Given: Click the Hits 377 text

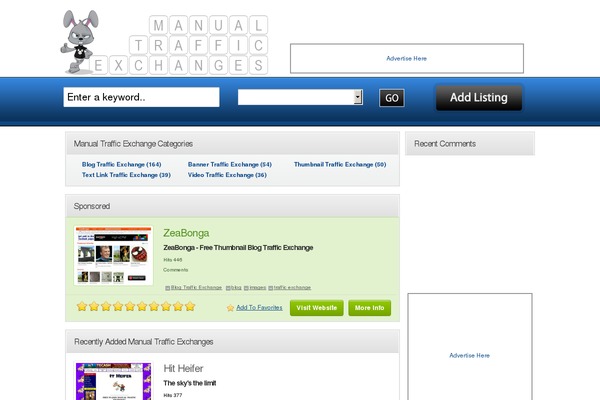Looking at the screenshot, I should (173, 395).
